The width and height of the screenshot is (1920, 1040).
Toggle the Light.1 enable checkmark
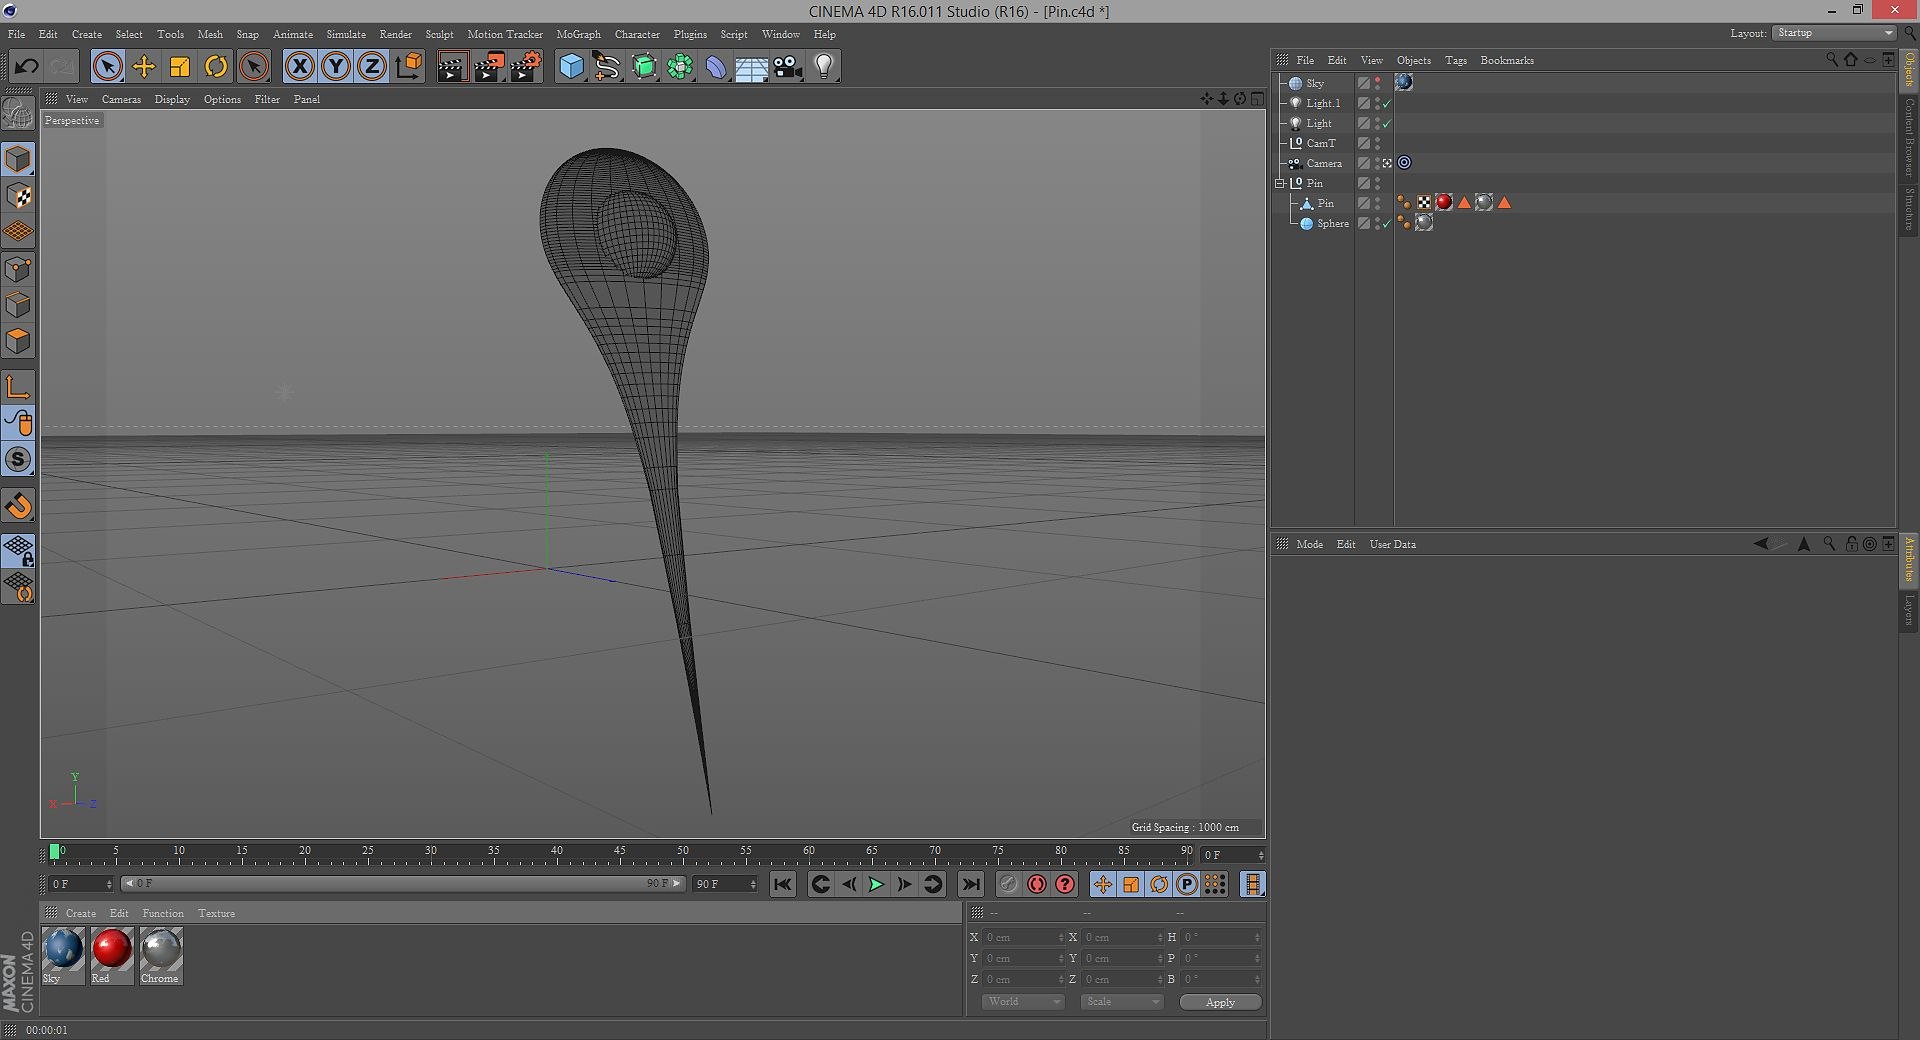click(1387, 103)
